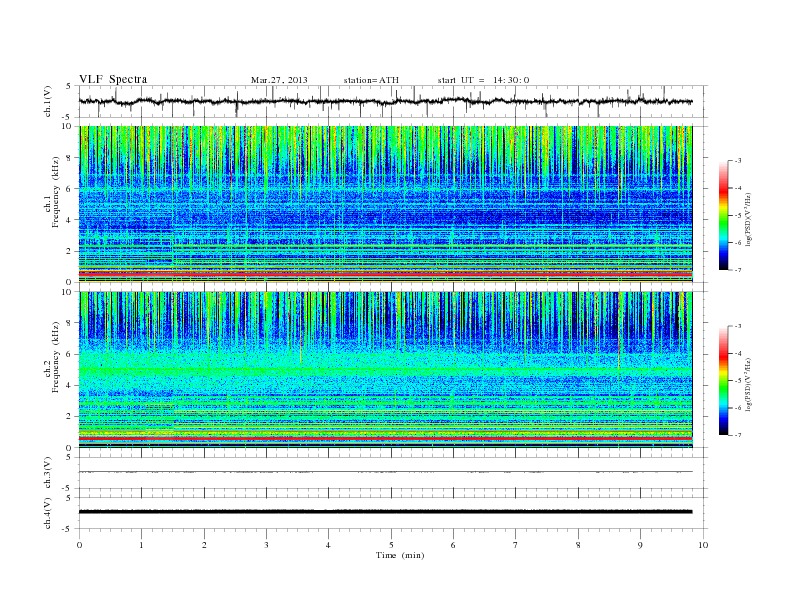
Task: Click the time axis tick label "3"
Action: (266, 545)
